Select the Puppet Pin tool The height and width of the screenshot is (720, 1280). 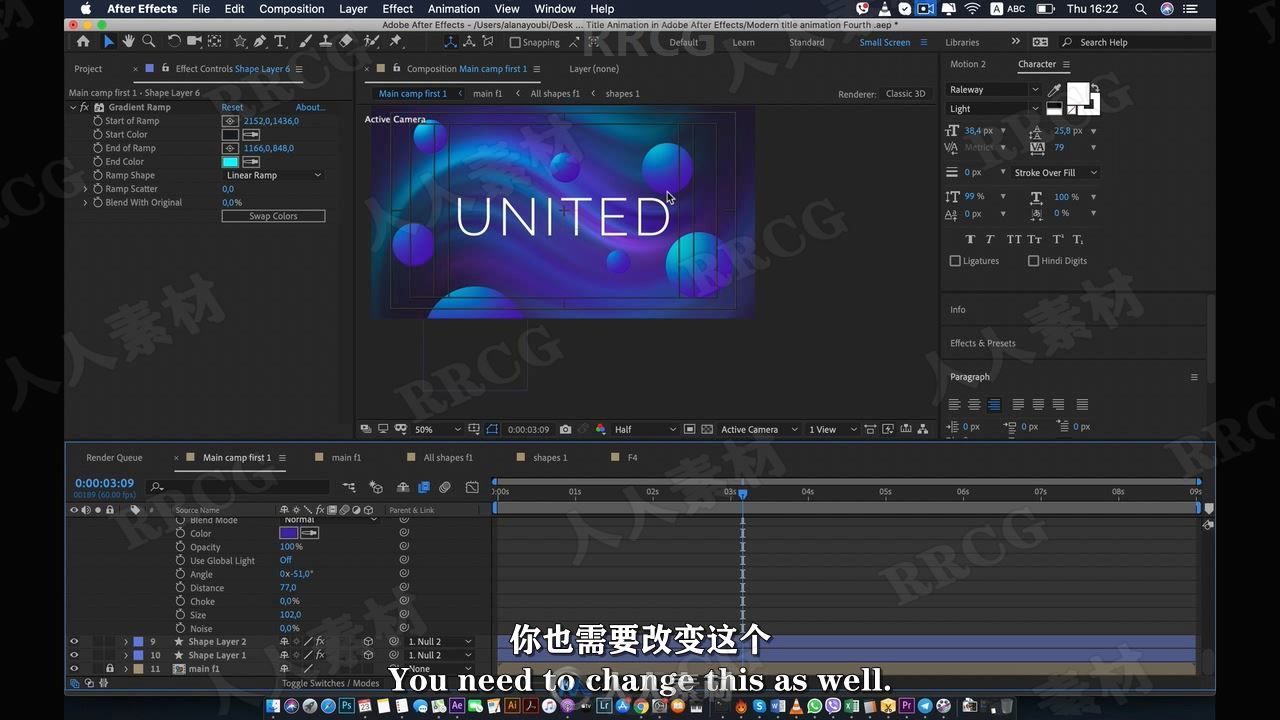396,41
